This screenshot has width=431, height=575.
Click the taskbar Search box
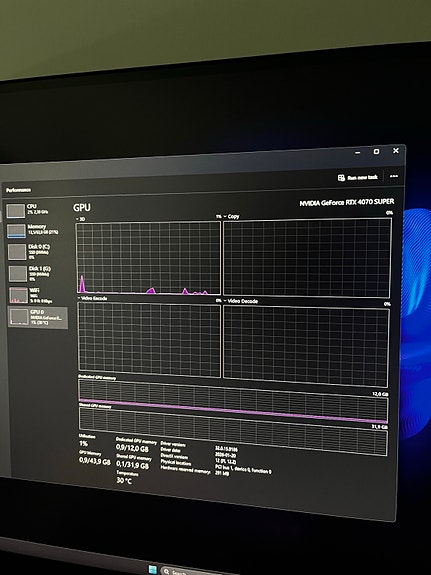point(191,572)
